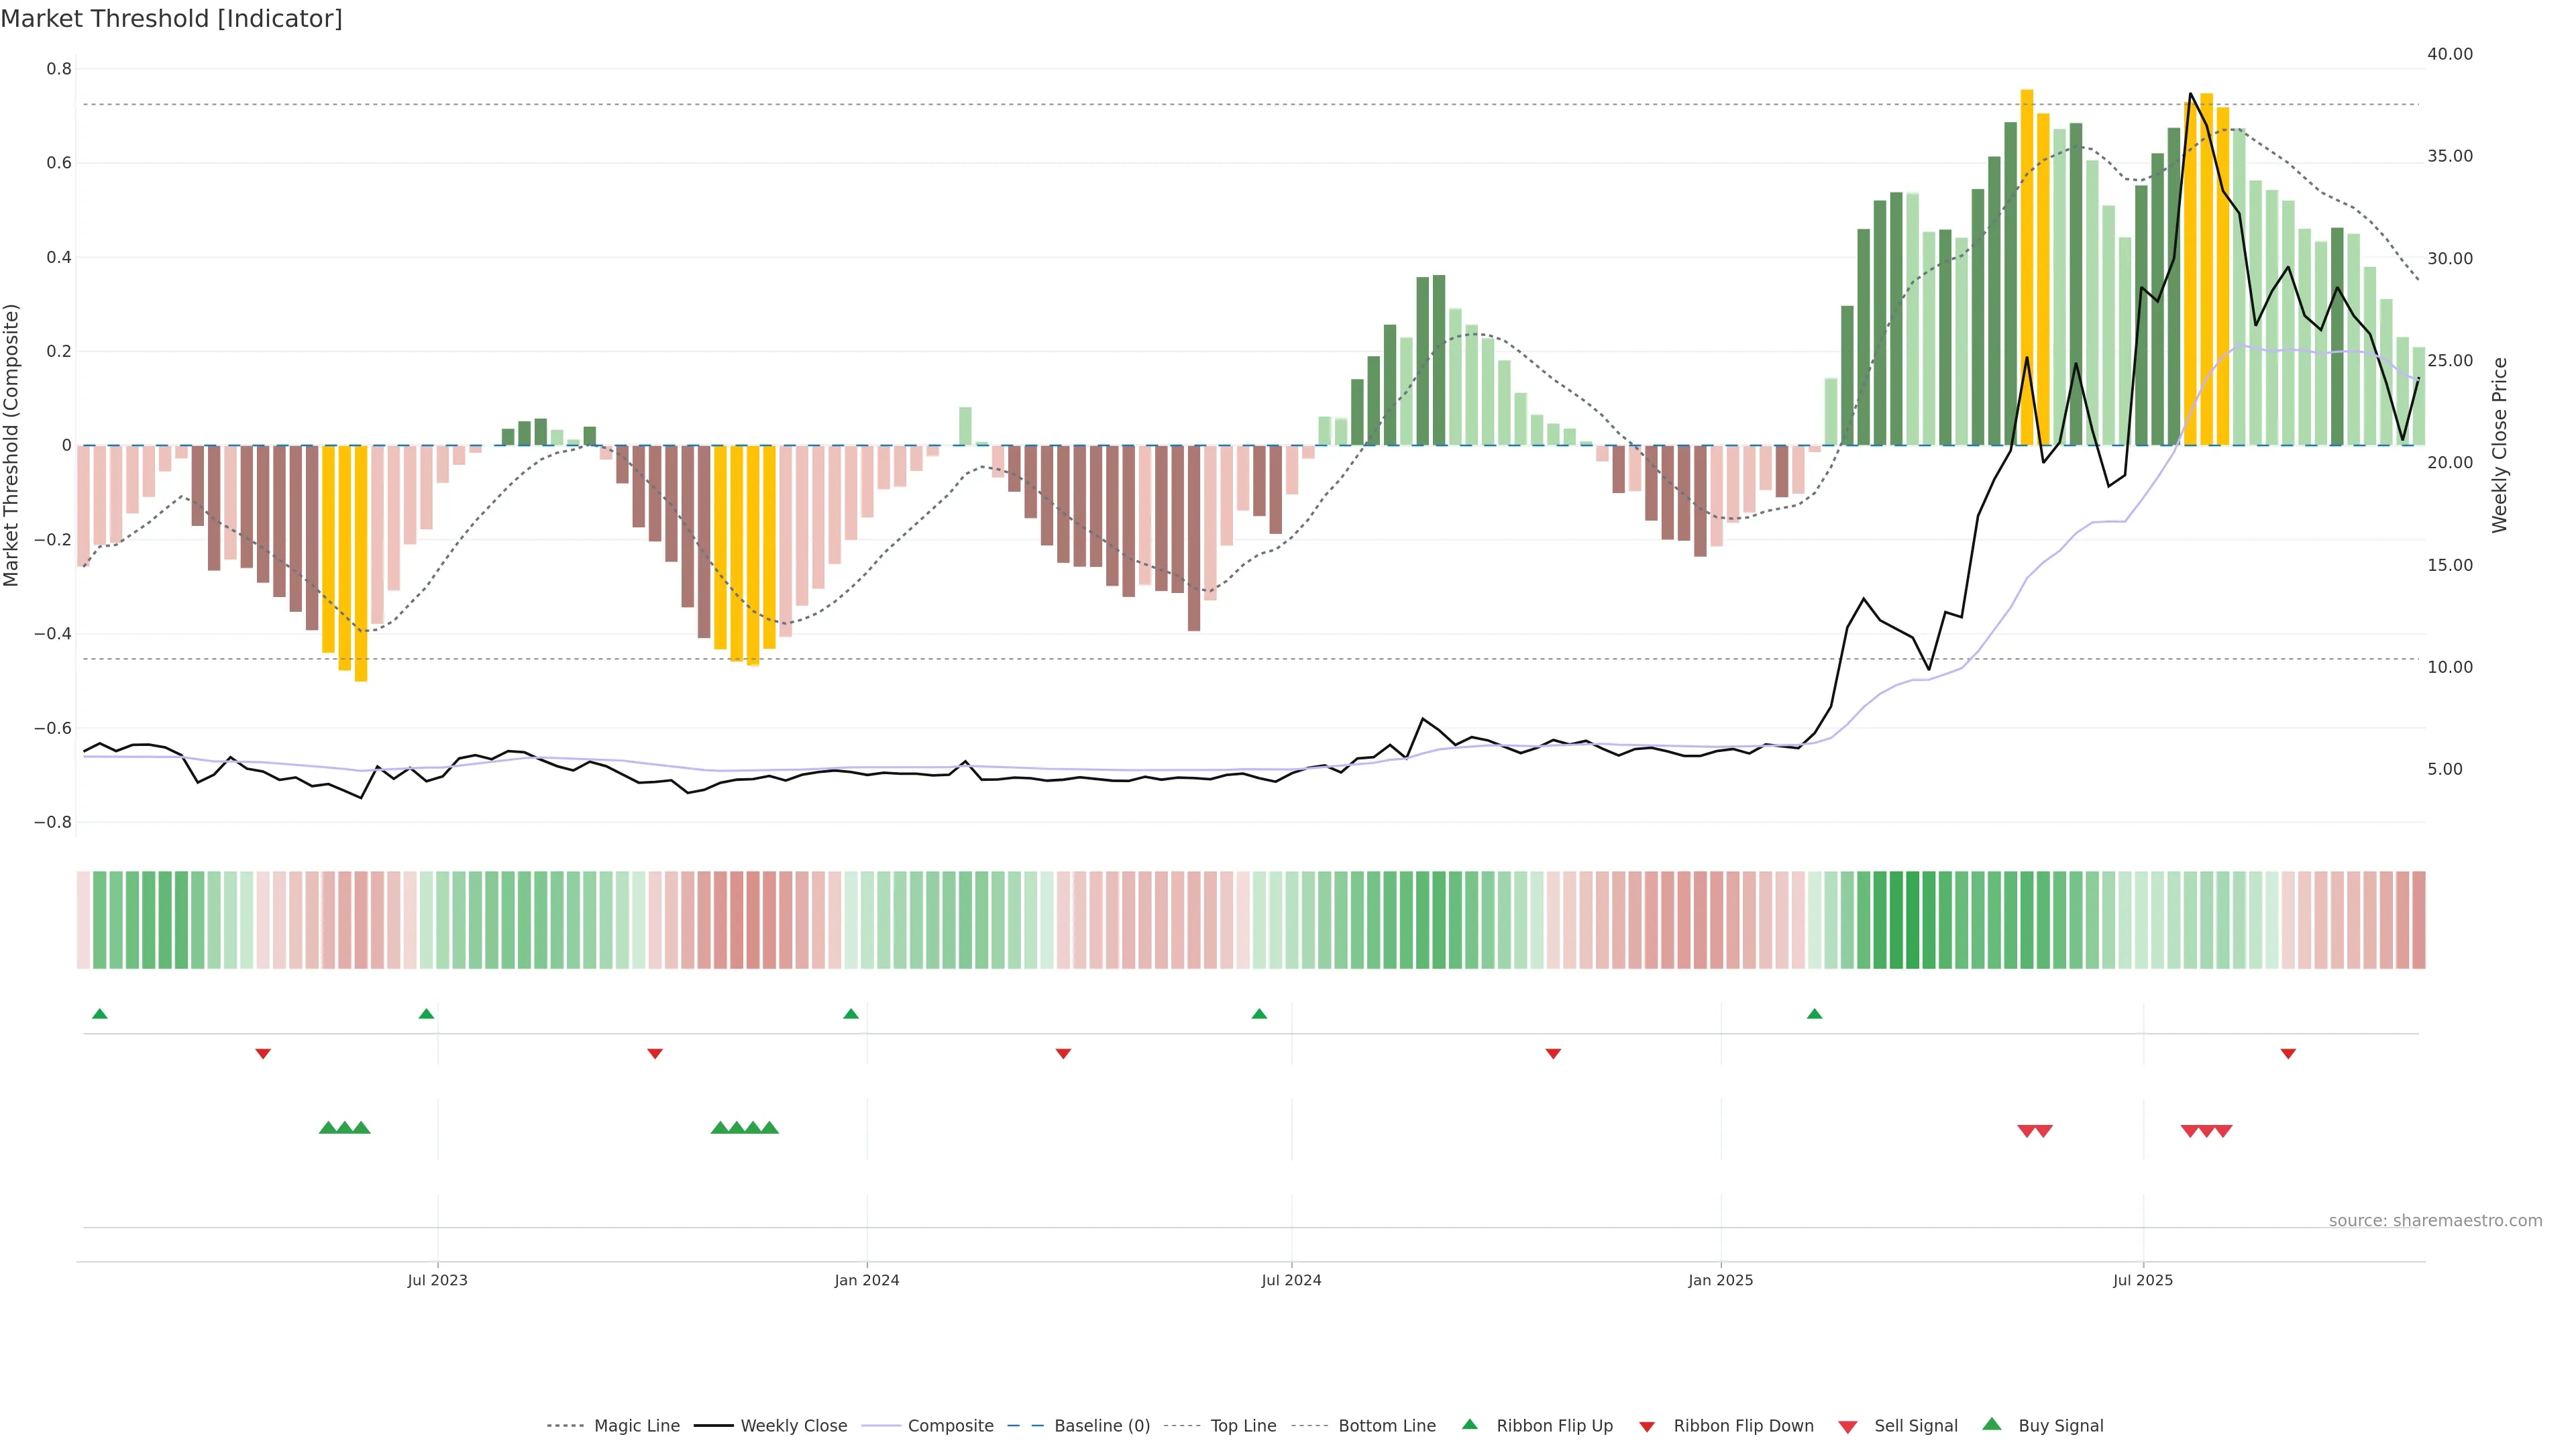This screenshot has width=2576, height=1449.
Task: Click the ribbon flip up marker before Jan 2024
Action: point(851,1014)
